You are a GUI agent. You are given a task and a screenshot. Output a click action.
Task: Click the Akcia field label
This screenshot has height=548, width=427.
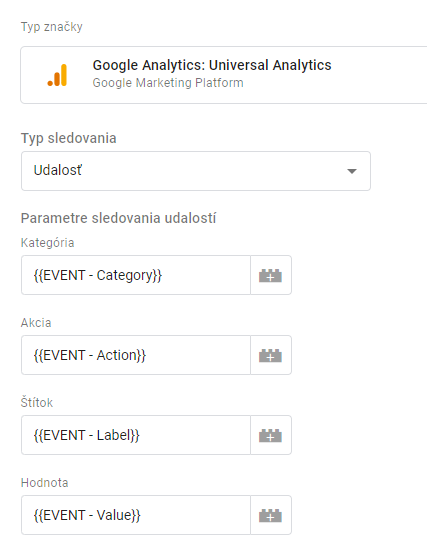pos(36,323)
